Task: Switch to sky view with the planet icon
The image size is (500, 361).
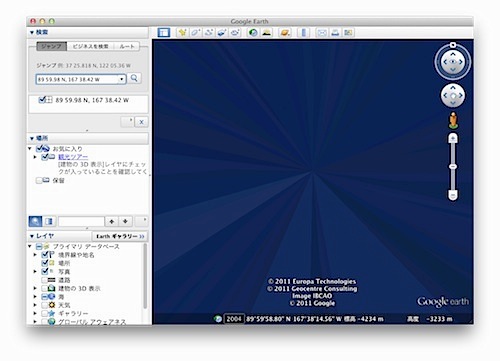Action: [x=285, y=33]
